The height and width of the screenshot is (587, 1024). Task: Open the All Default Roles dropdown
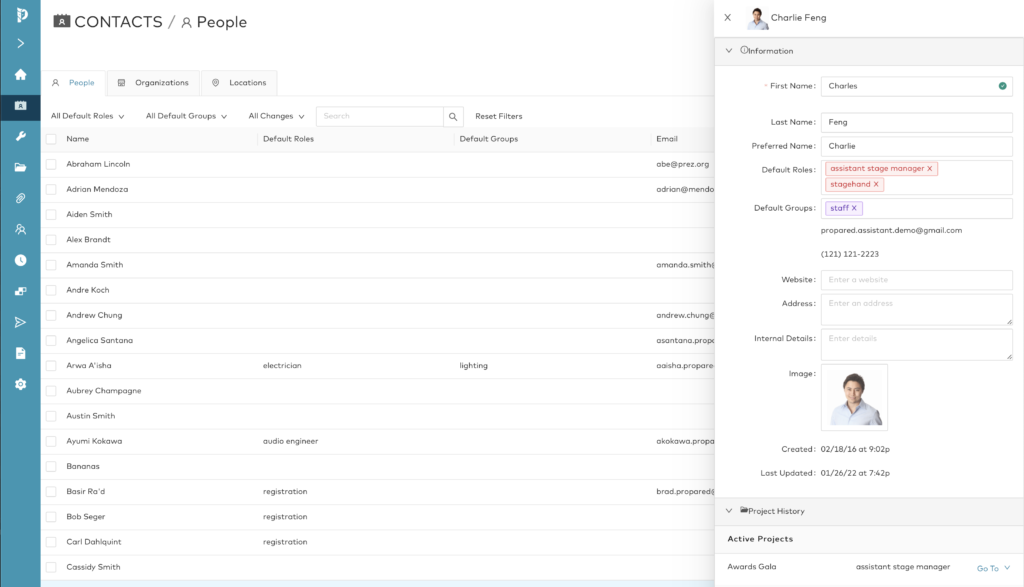coord(87,116)
